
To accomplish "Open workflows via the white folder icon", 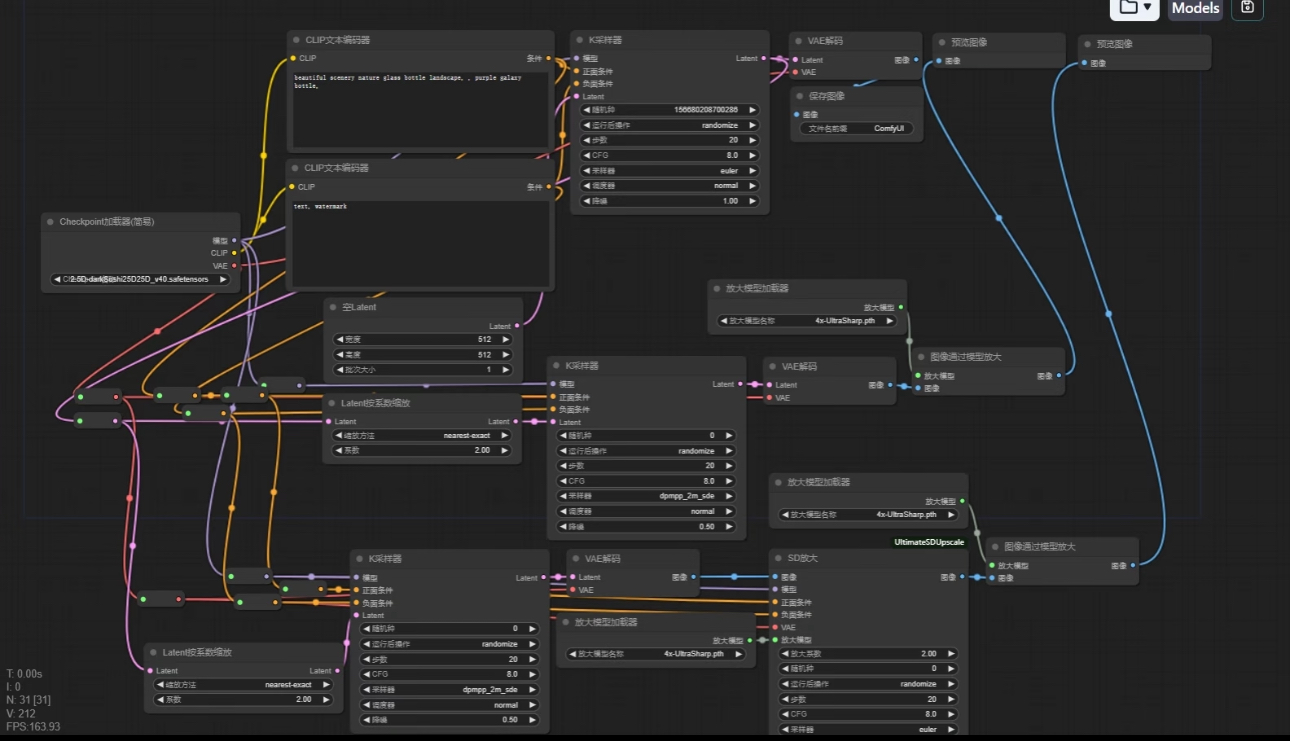I will point(1131,9).
